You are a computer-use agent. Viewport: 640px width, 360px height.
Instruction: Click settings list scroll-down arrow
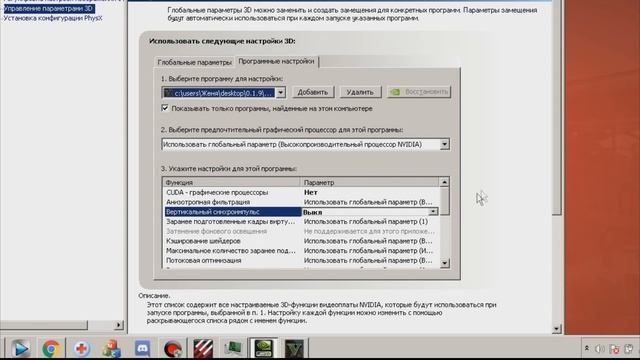click(444, 263)
